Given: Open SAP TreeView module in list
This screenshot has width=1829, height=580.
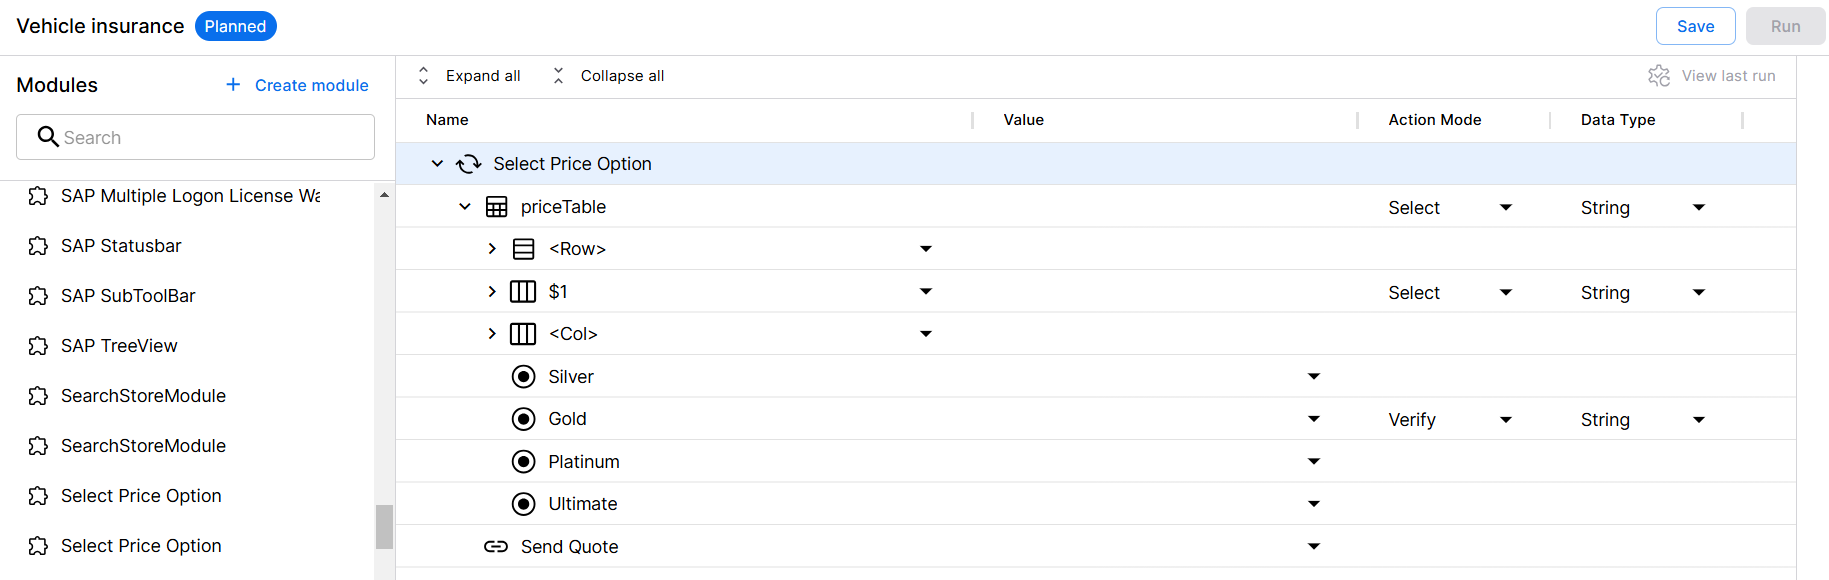Looking at the screenshot, I should point(119,346).
